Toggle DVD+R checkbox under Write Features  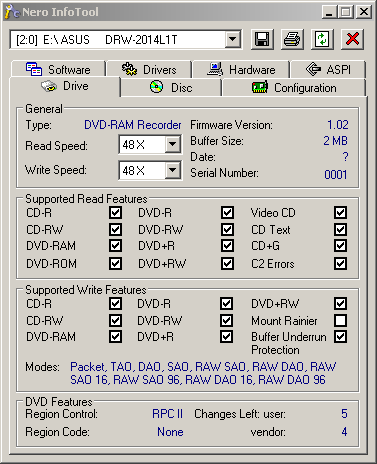click(x=227, y=337)
